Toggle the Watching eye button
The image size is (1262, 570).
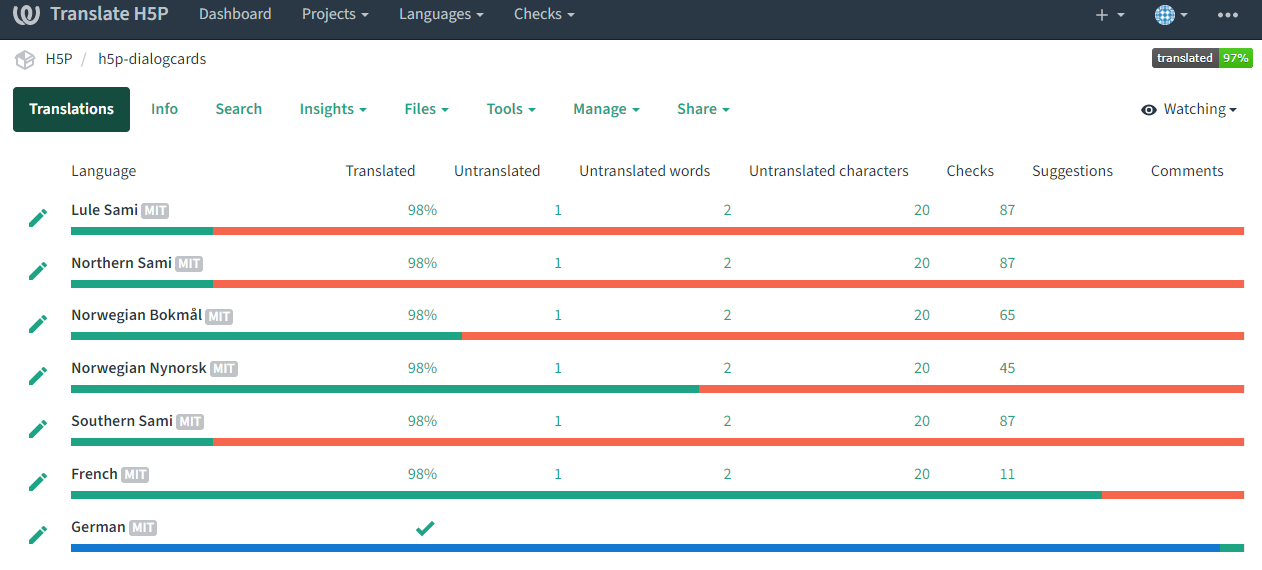pyautogui.click(x=1189, y=109)
